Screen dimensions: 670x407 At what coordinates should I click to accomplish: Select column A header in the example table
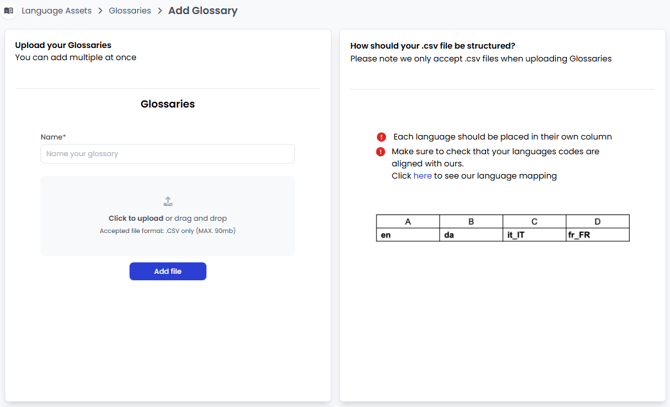click(x=408, y=222)
